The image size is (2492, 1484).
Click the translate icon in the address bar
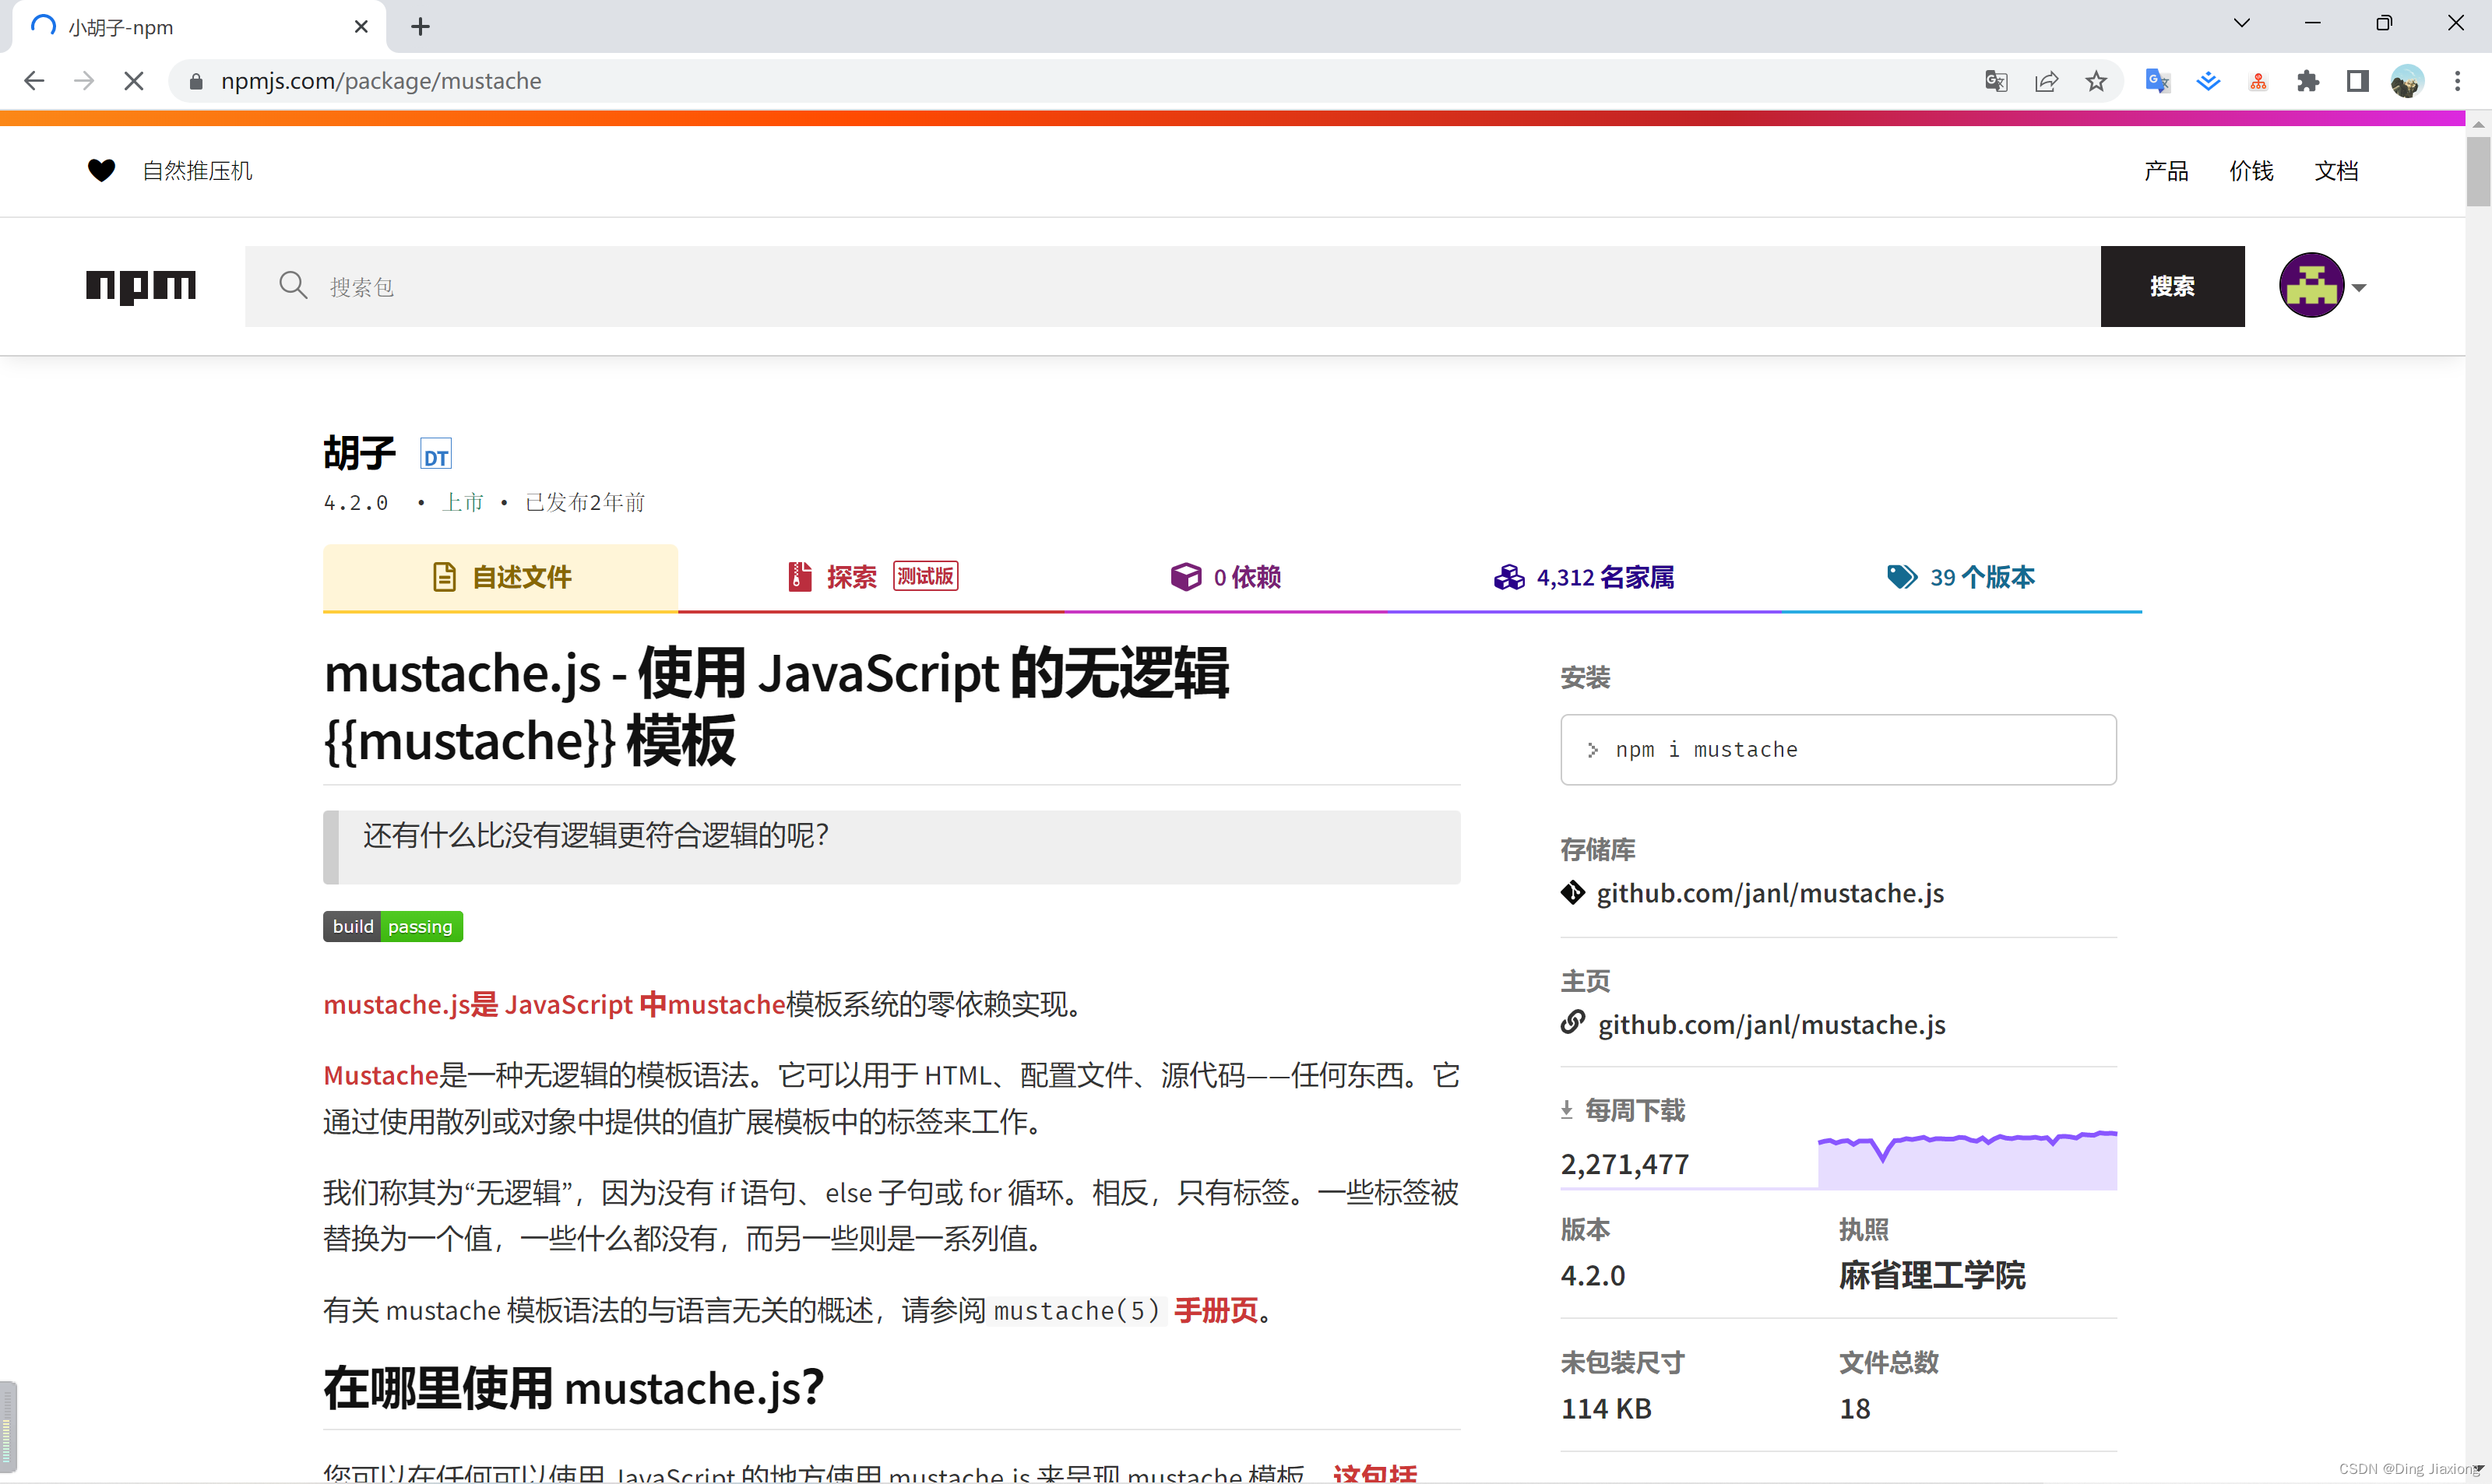tap(1995, 81)
